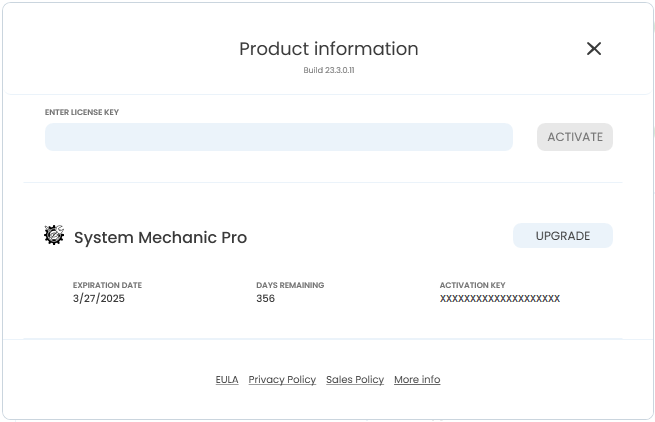Close the Product information dialog
The width and height of the screenshot is (655, 422).
[x=594, y=48]
